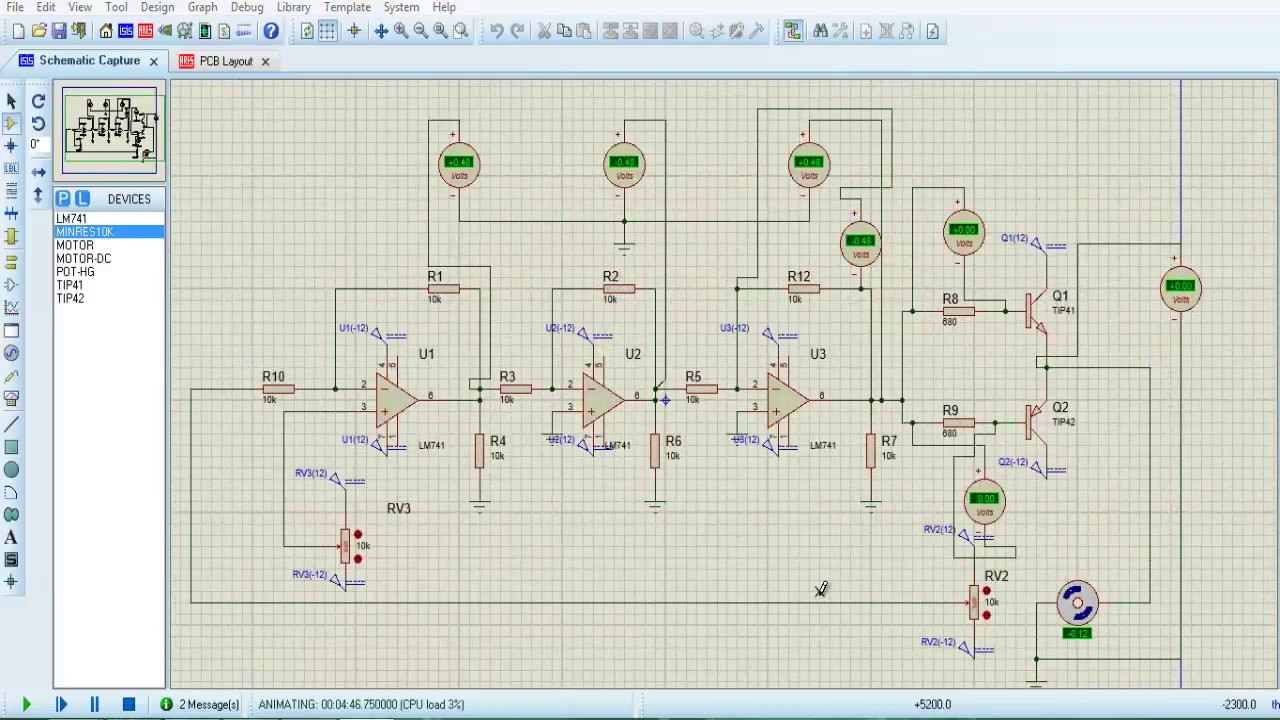This screenshot has height=720, width=1280.
Task: Click the RV3 potentiometer decrease actuator
Action: pos(357,559)
